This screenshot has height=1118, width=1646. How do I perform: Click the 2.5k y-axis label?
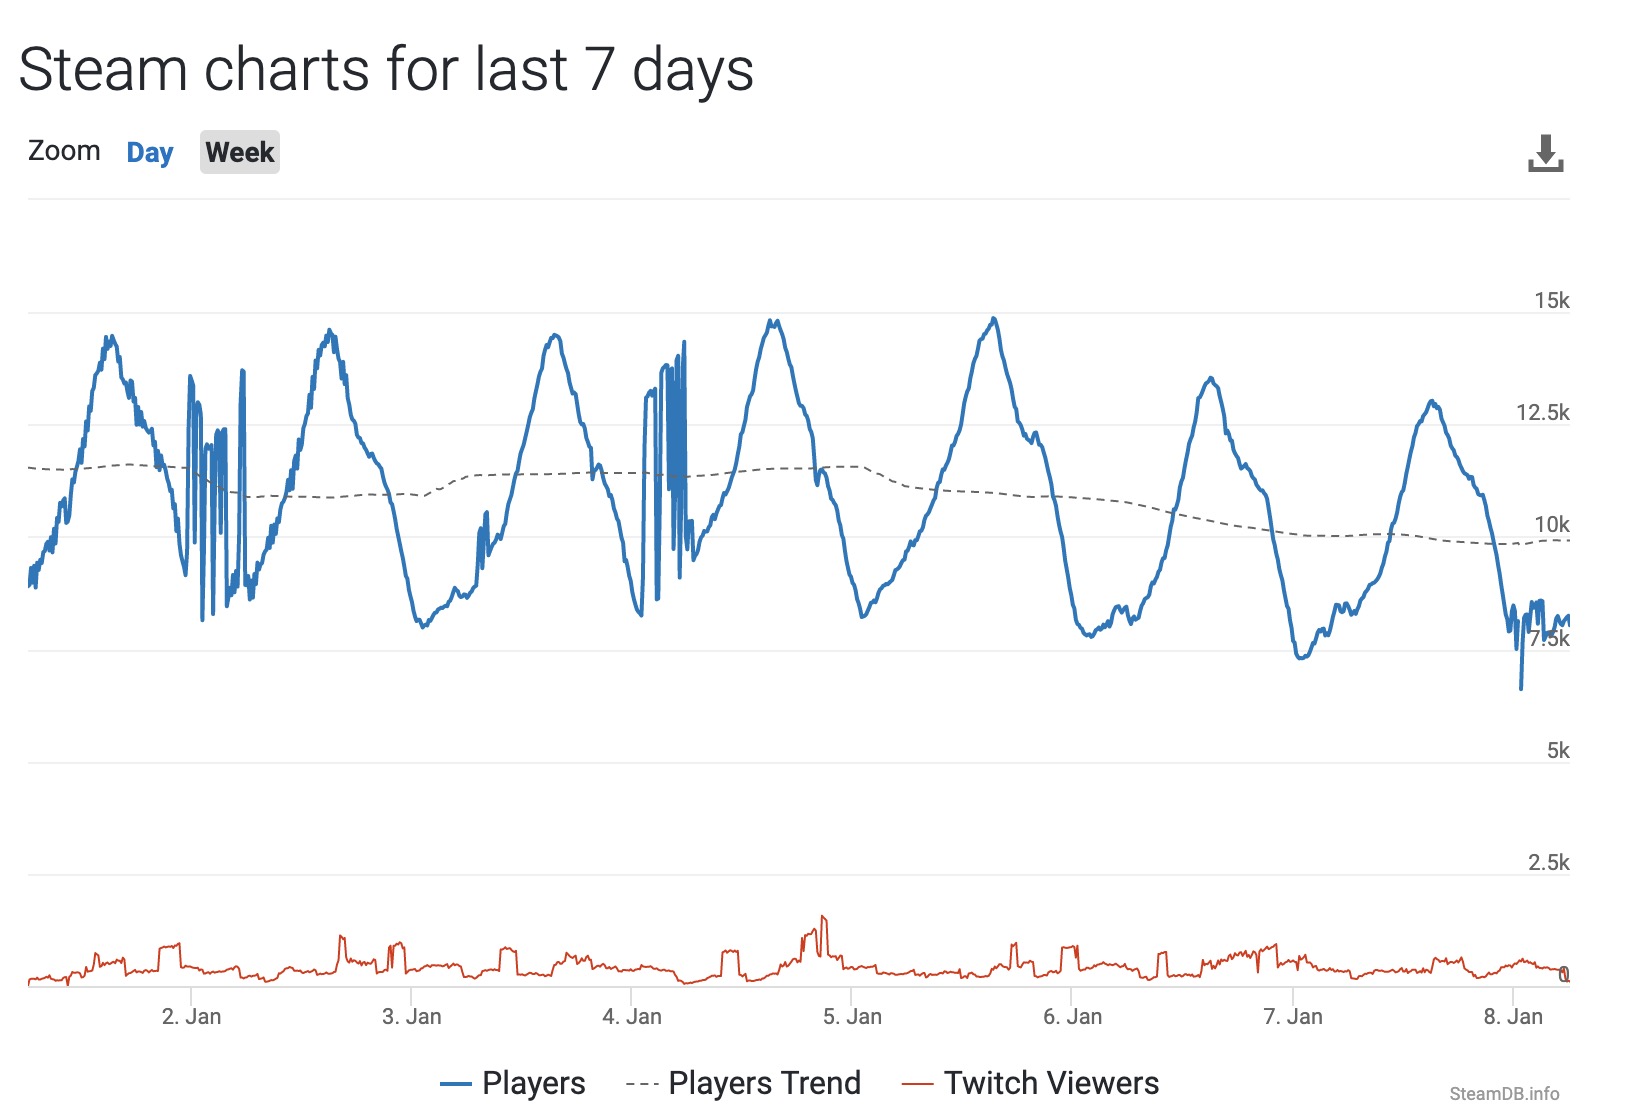click(1549, 863)
